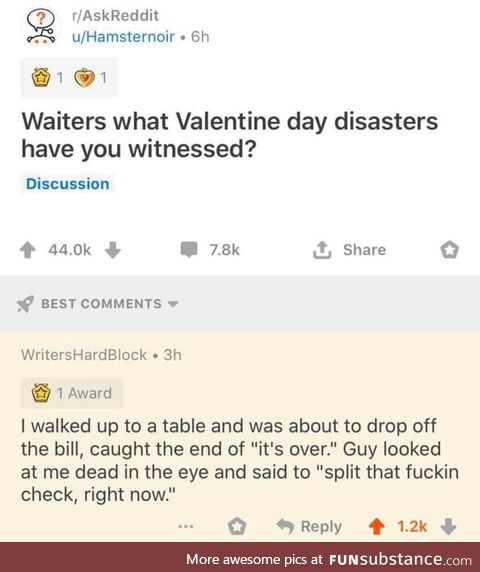Click the rocket icon next to Best Comments
The width and height of the screenshot is (480, 572).
point(26,304)
